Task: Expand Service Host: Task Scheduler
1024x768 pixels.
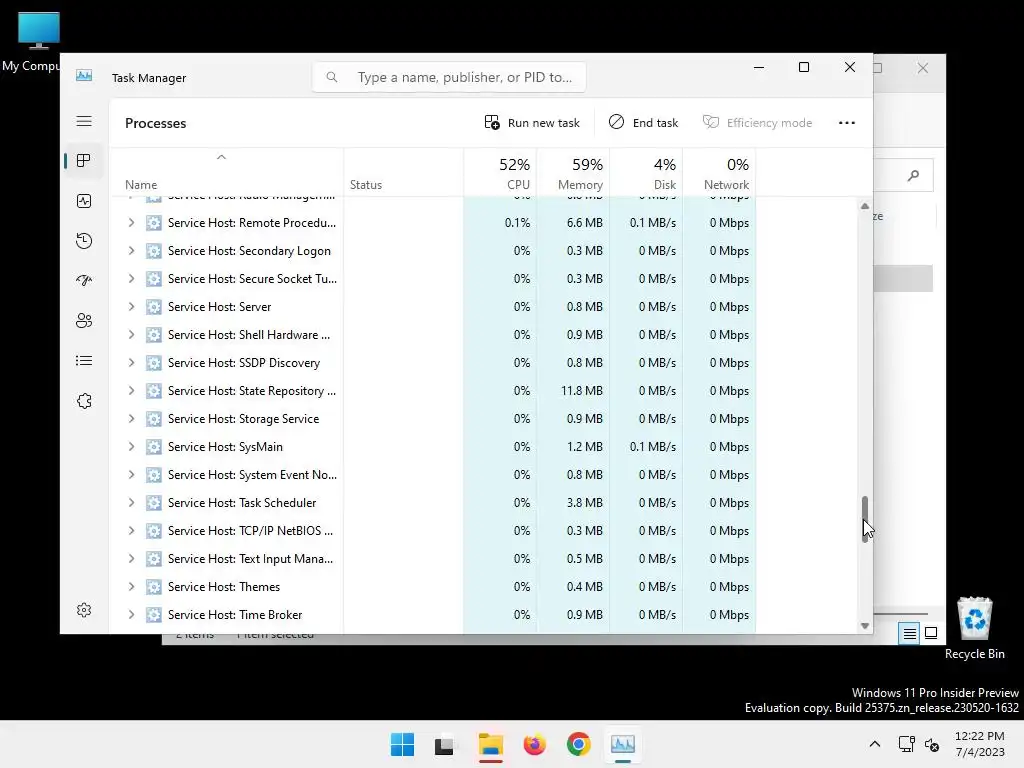Action: 131,503
